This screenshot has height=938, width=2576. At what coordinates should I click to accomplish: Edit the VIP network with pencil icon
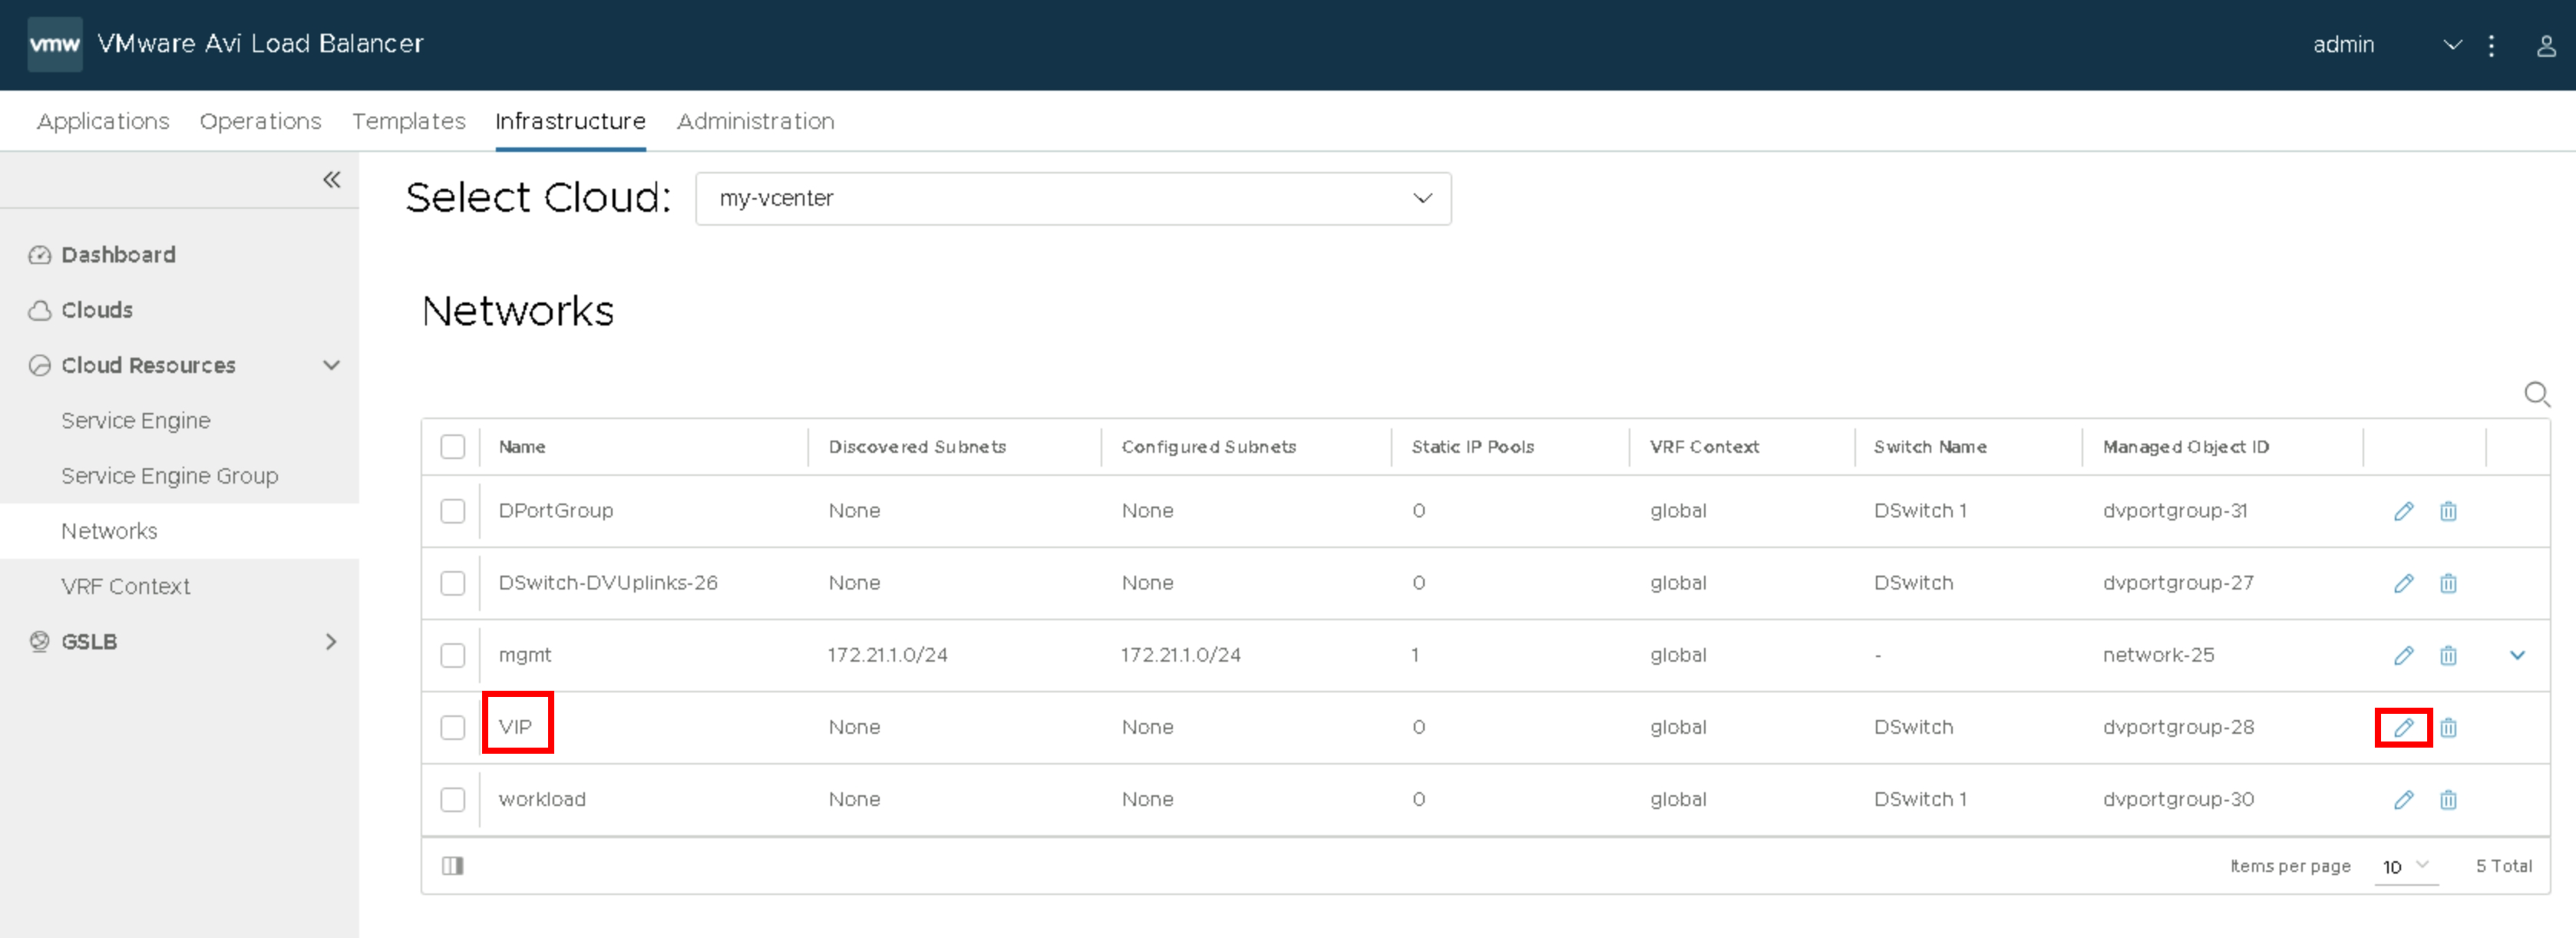point(2403,727)
